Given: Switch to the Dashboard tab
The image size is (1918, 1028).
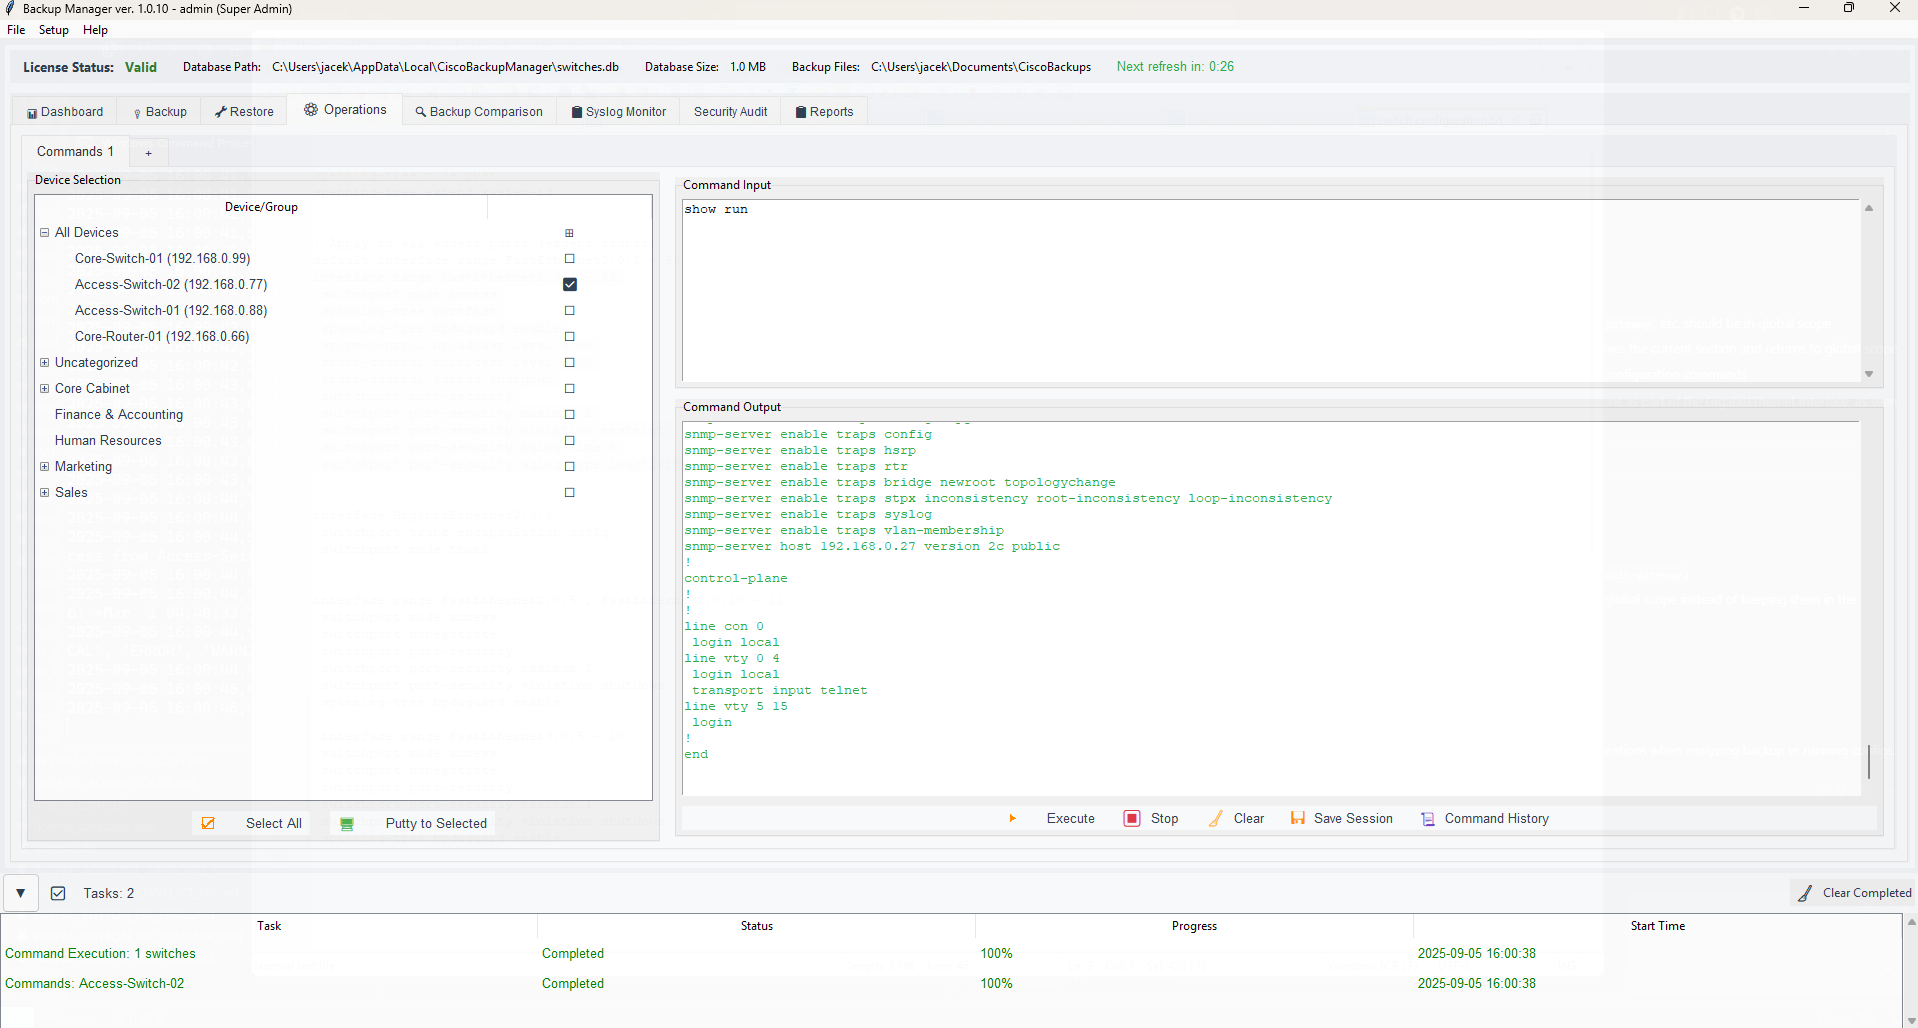Looking at the screenshot, I should [66, 112].
